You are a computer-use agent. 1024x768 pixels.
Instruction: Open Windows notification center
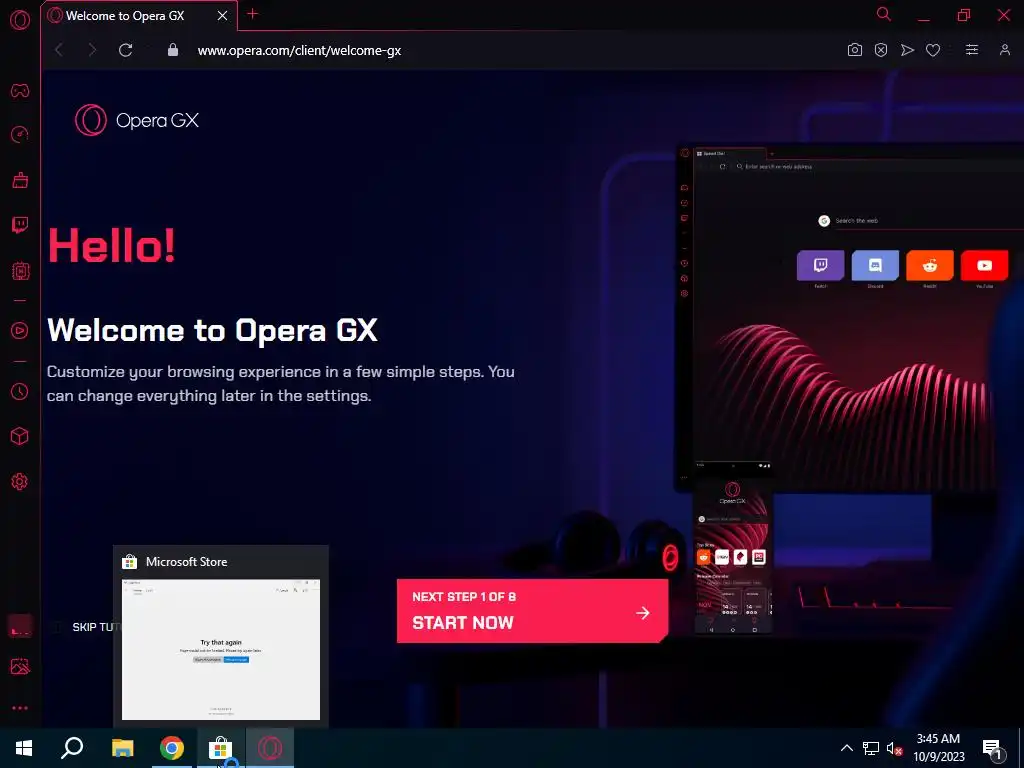993,749
